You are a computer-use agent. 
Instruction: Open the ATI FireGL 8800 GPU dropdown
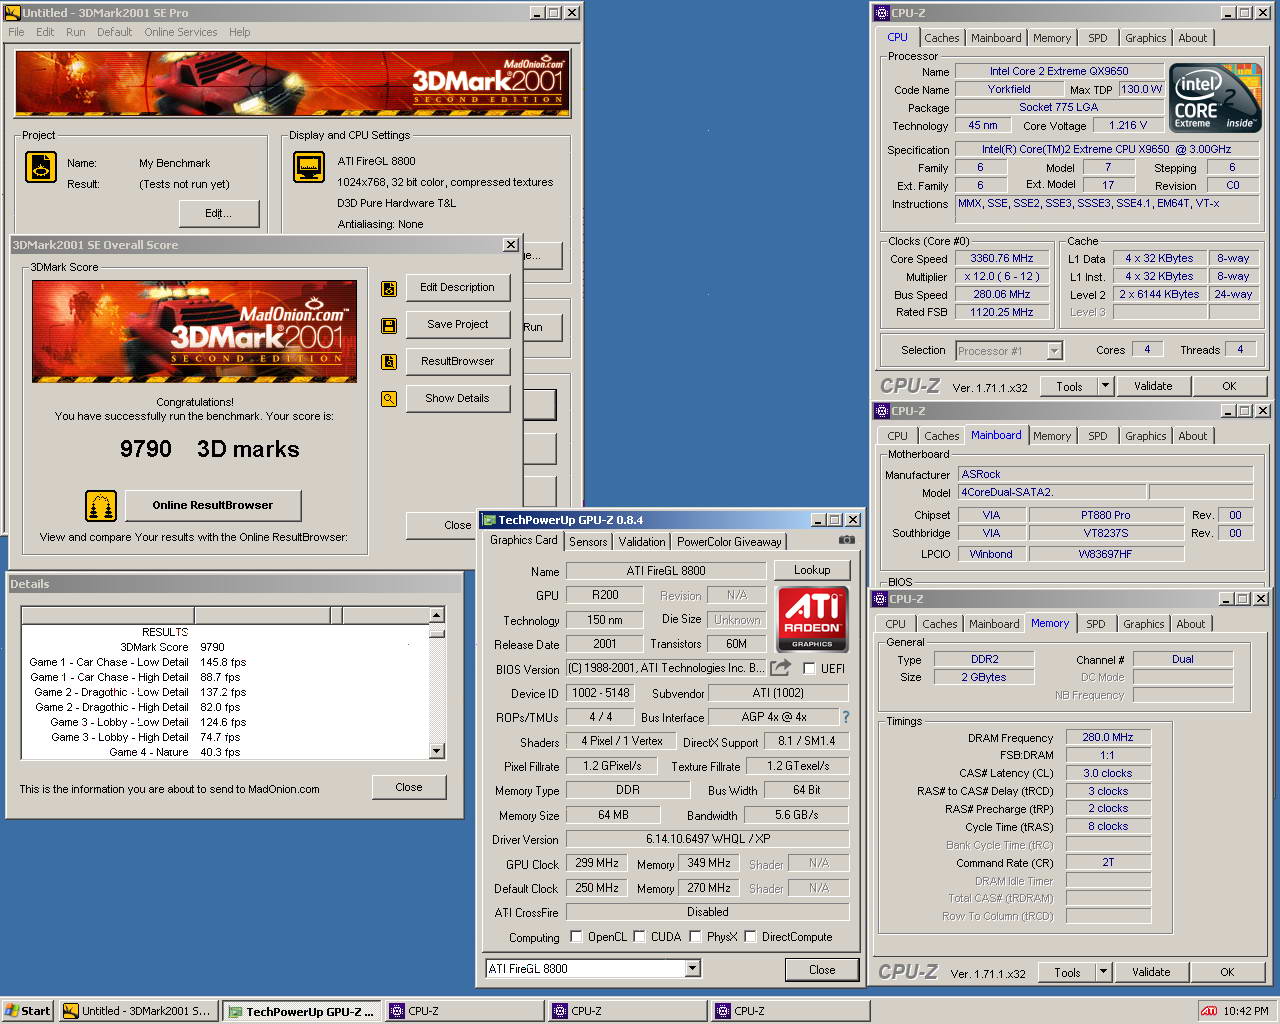coord(693,968)
